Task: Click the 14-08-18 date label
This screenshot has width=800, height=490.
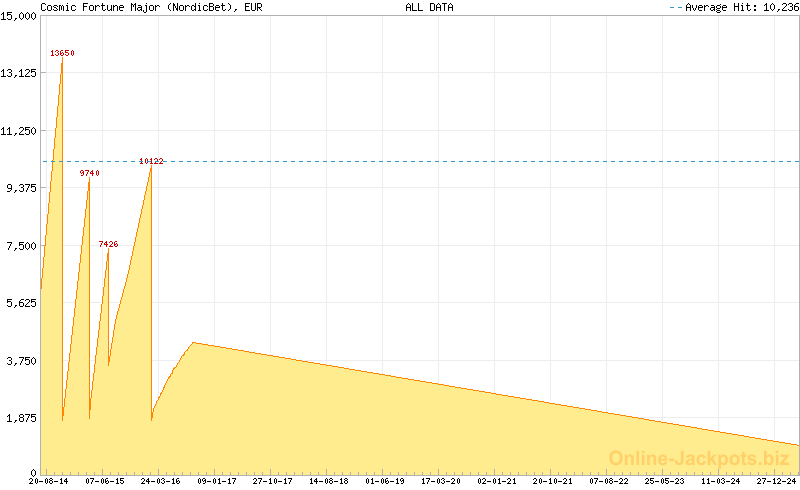Action: tap(329, 481)
